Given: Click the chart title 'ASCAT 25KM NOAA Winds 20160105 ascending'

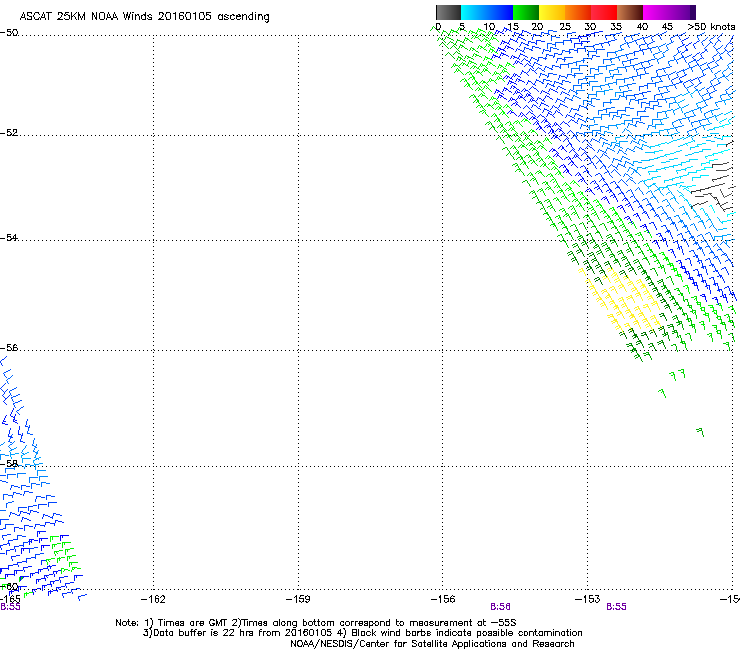Looking at the screenshot, I should pyautogui.click(x=144, y=17).
